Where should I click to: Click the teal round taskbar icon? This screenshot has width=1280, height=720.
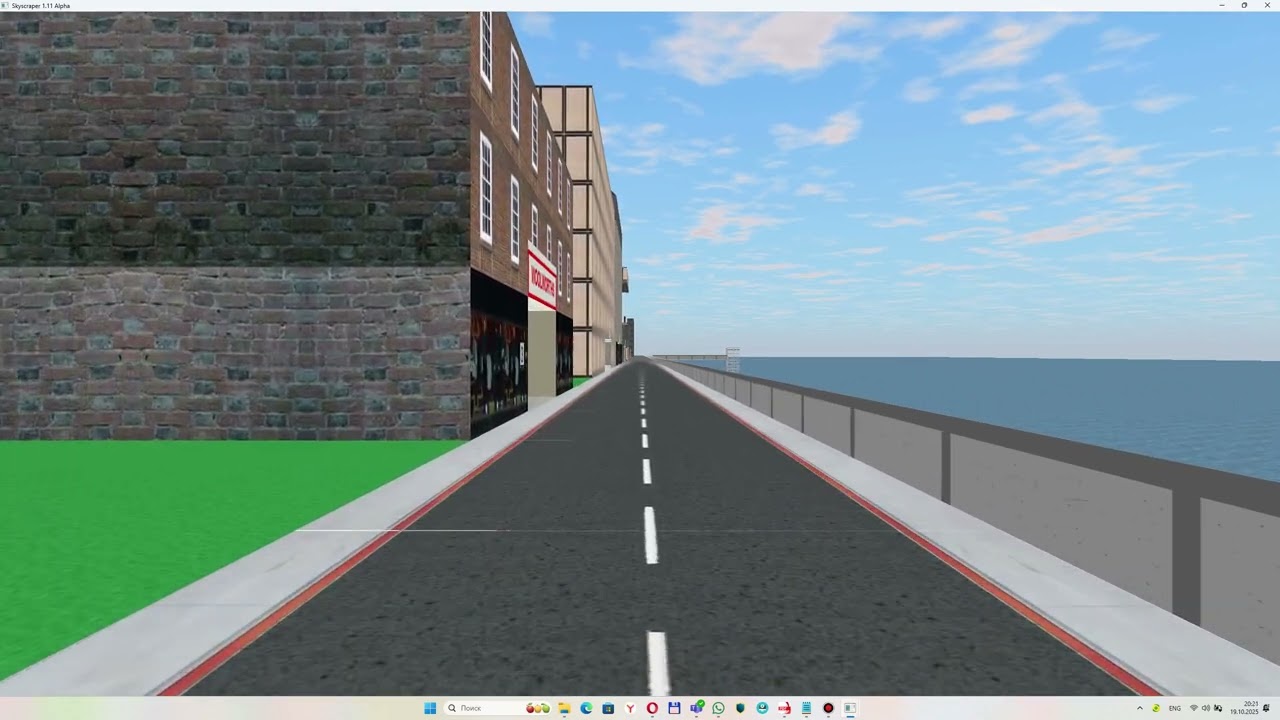click(762, 708)
